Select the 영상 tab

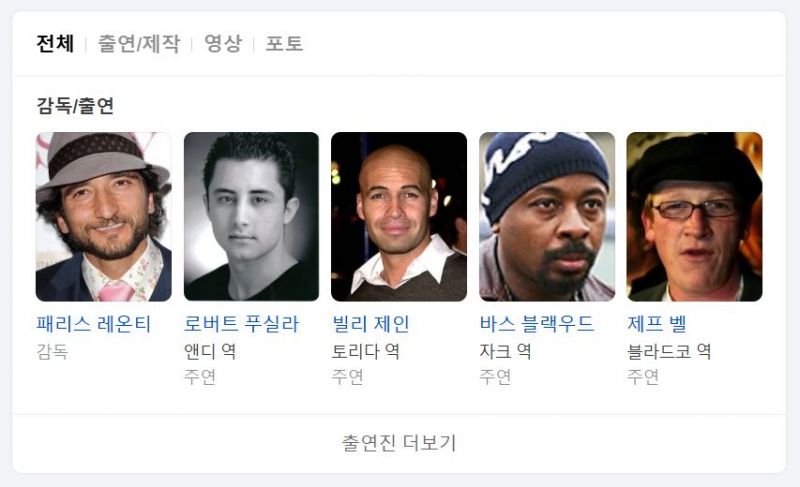223,43
